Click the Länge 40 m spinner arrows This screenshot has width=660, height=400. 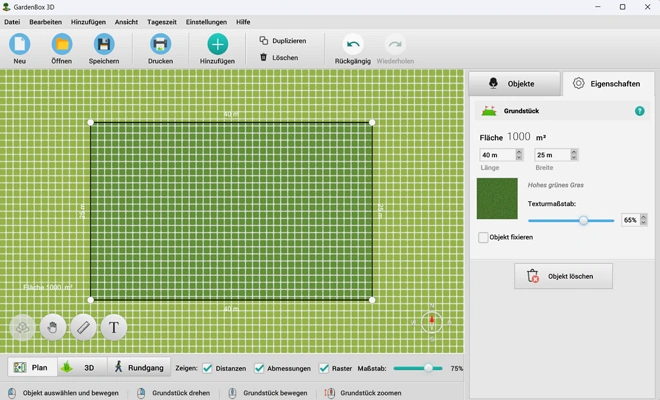519,155
